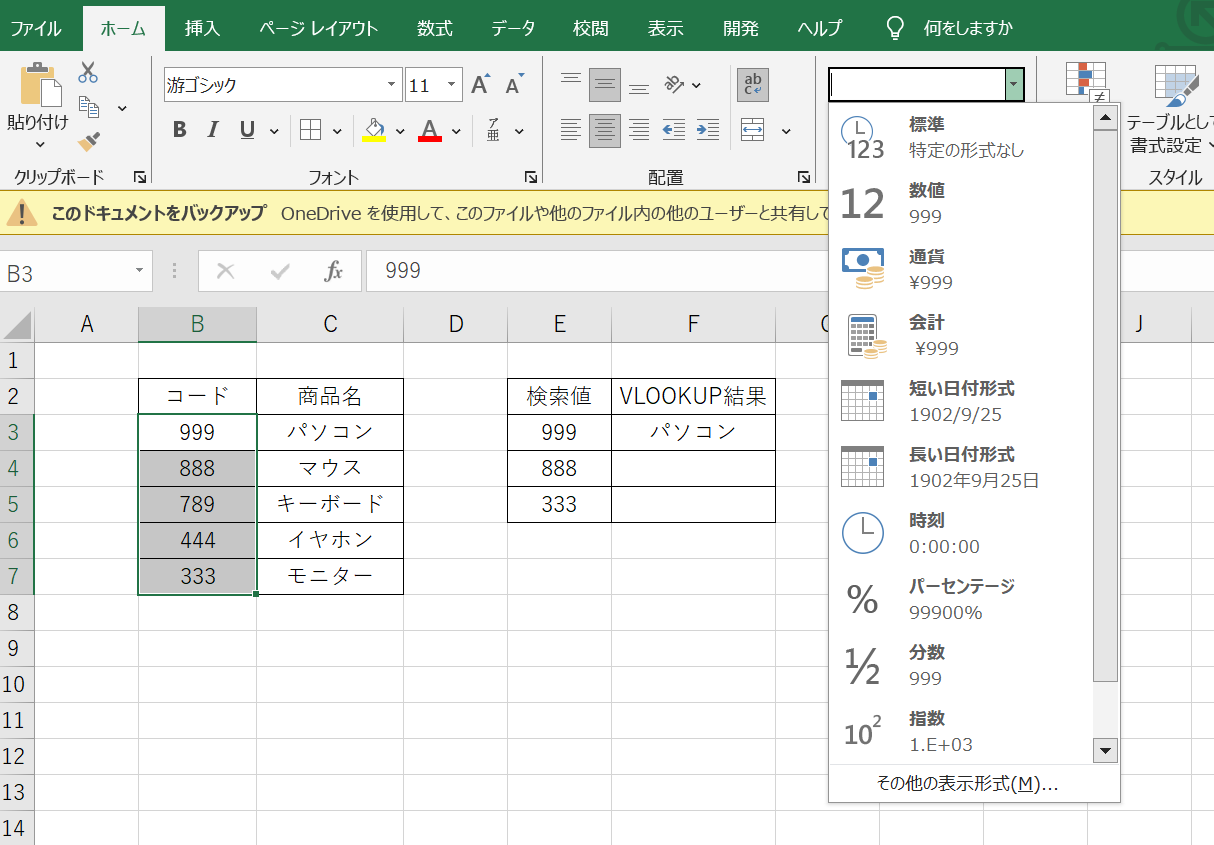This screenshot has width=1214, height=845.
Task: Open the borders dropdown arrow
Action: coord(337,131)
